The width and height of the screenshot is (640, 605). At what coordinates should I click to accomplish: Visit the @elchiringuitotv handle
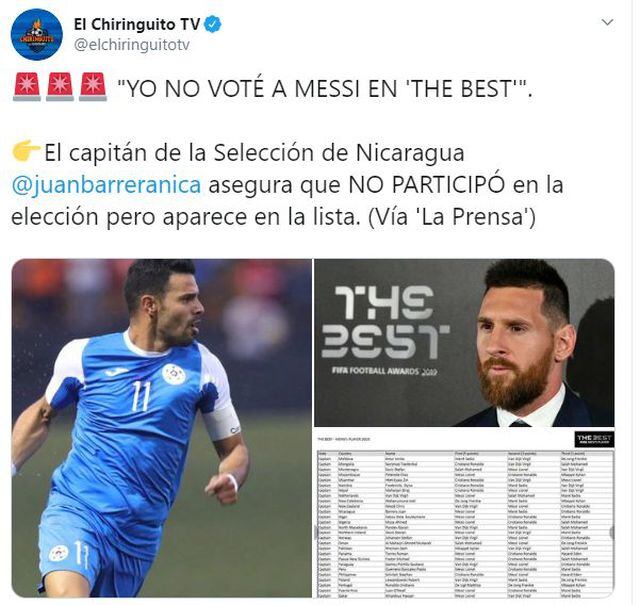pyautogui.click(x=132, y=45)
